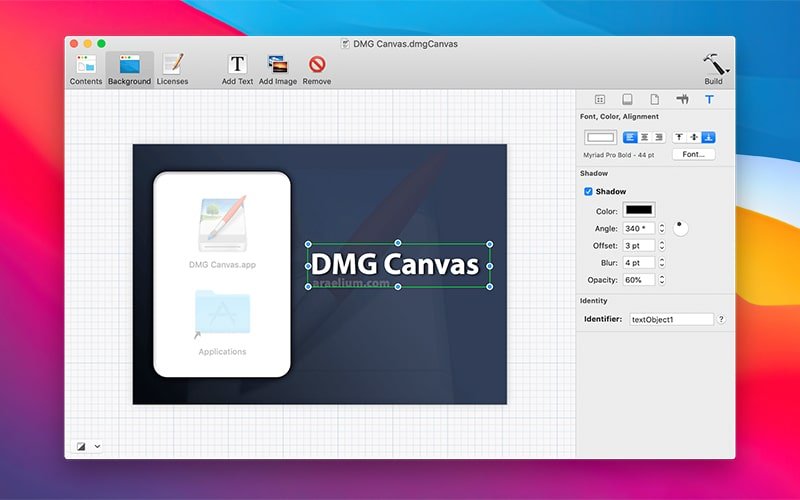
Task: Switch to the Licenses tab
Action: coord(172,68)
